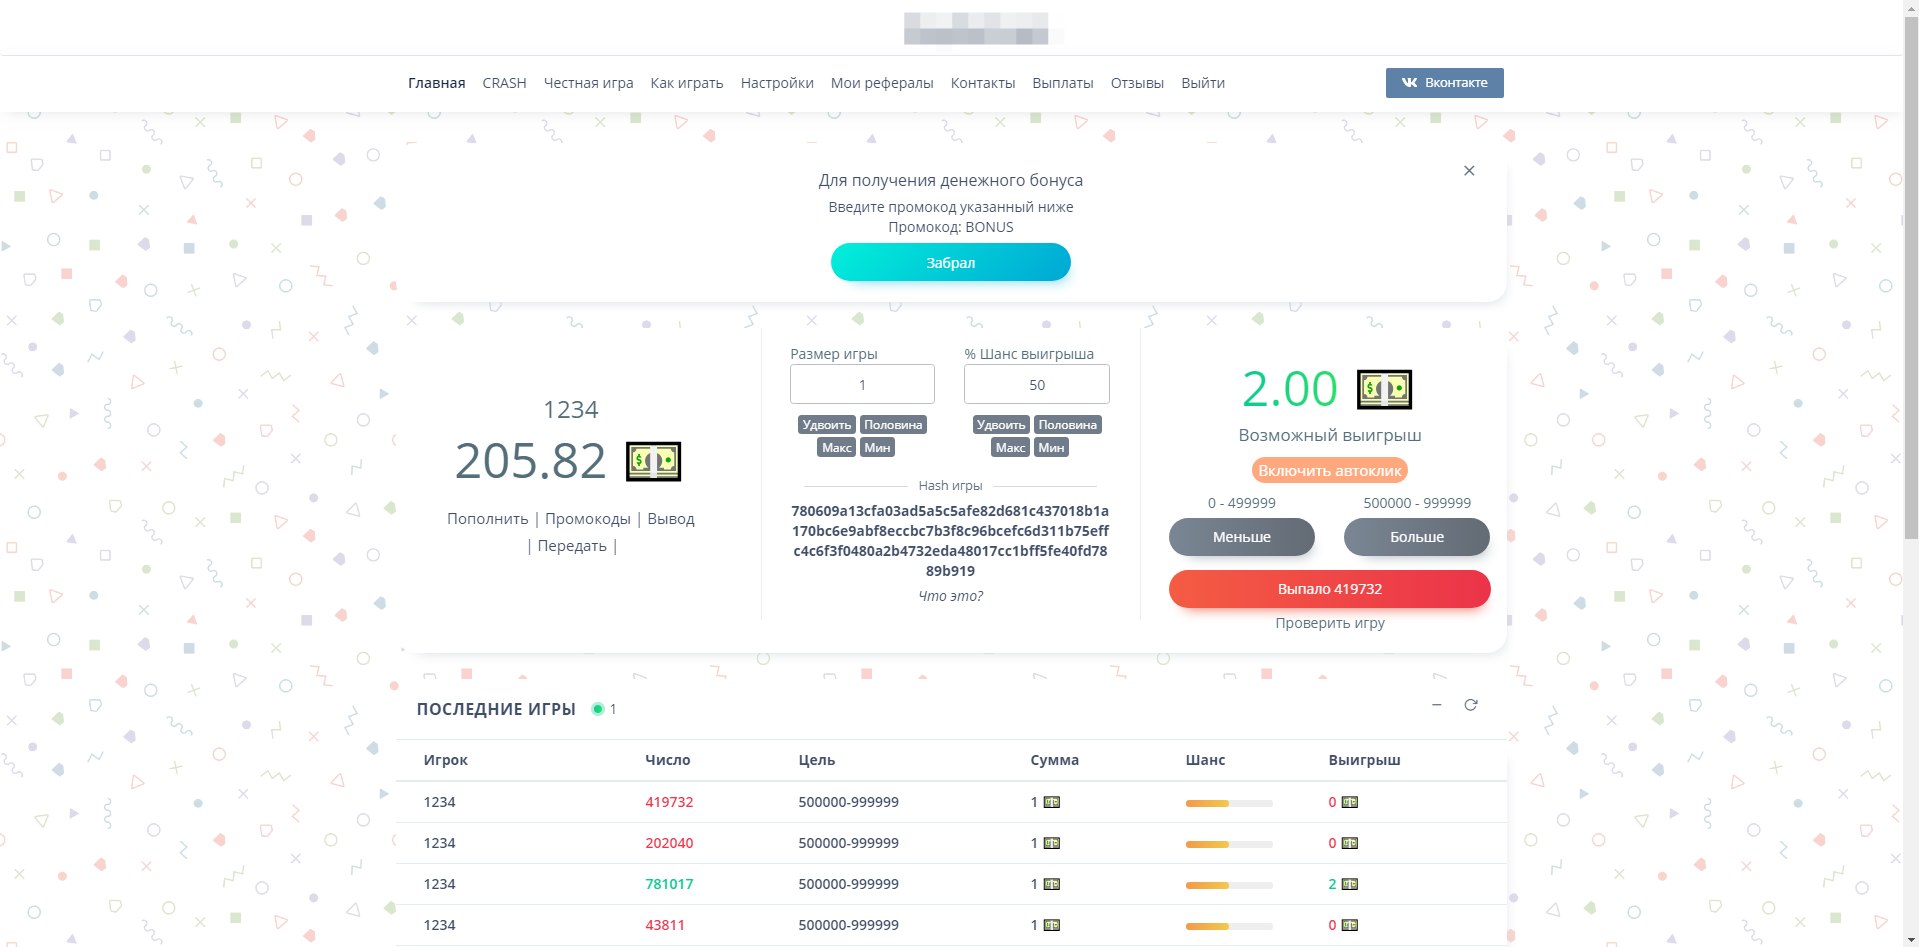Bet on Больше
1919x947 pixels.
tap(1416, 537)
